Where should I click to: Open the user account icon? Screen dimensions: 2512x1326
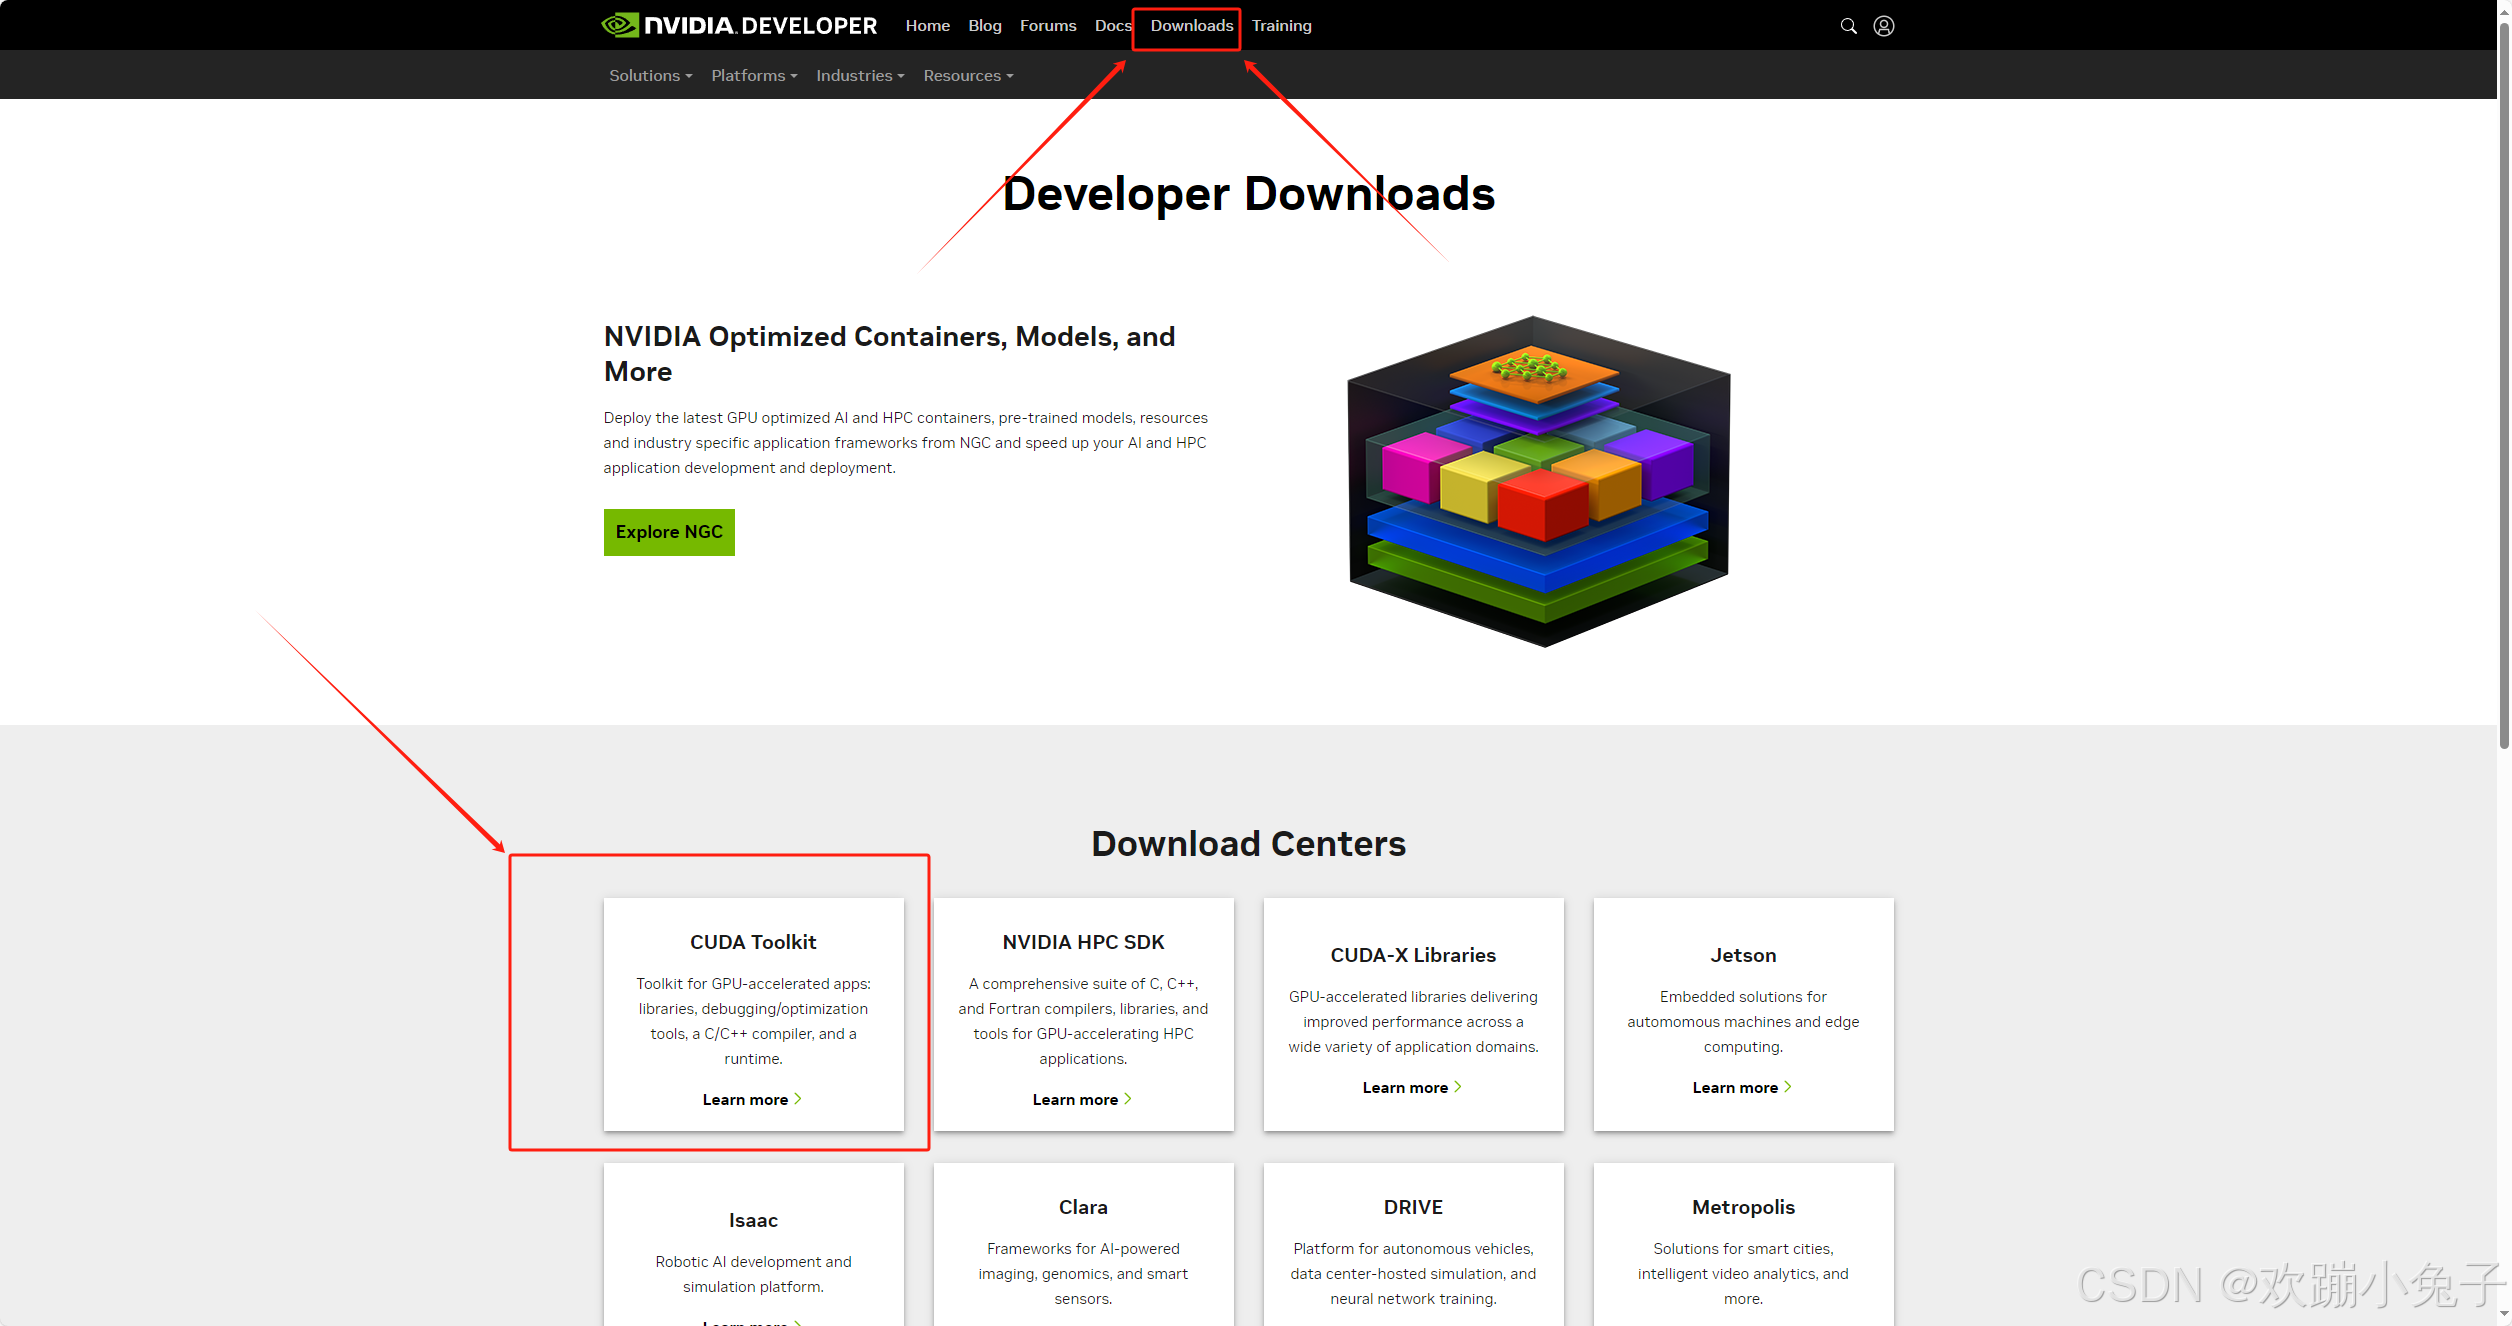click(1884, 26)
